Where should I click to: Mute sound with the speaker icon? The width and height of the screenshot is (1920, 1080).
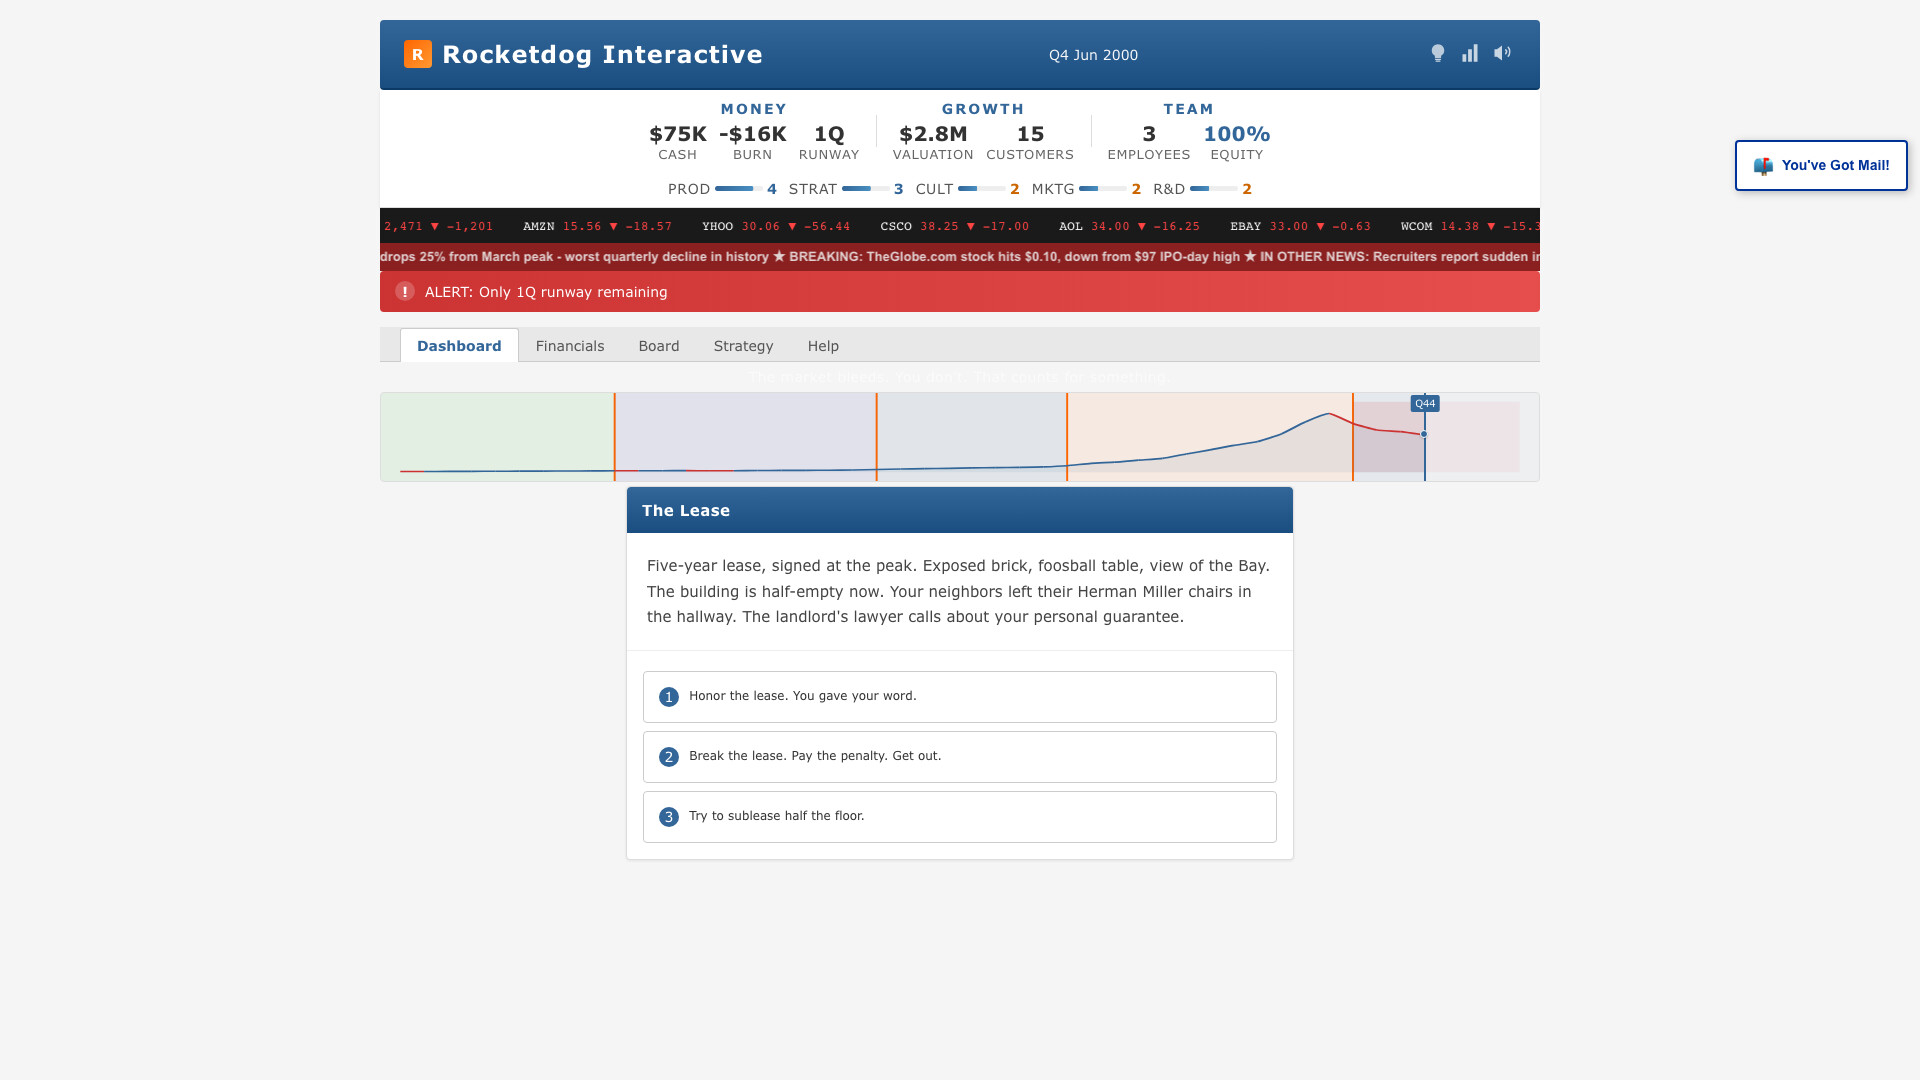tap(1502, 53)
